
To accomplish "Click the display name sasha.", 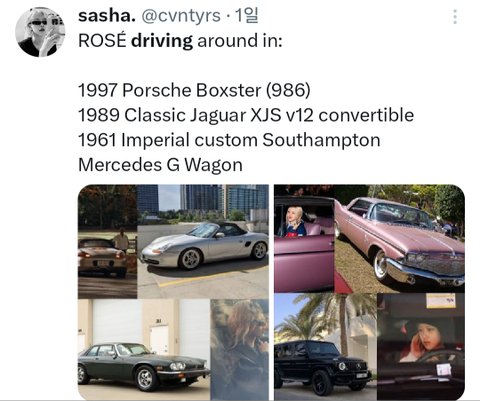I will click(107, 16).
